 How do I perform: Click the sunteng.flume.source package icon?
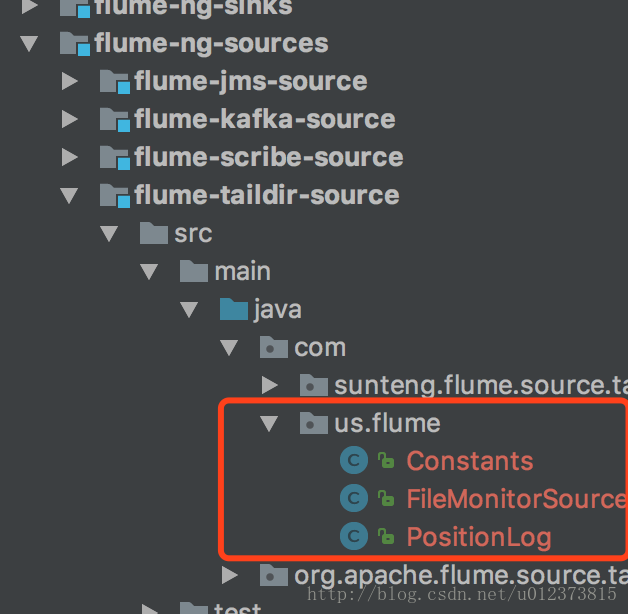click(314, 385)
